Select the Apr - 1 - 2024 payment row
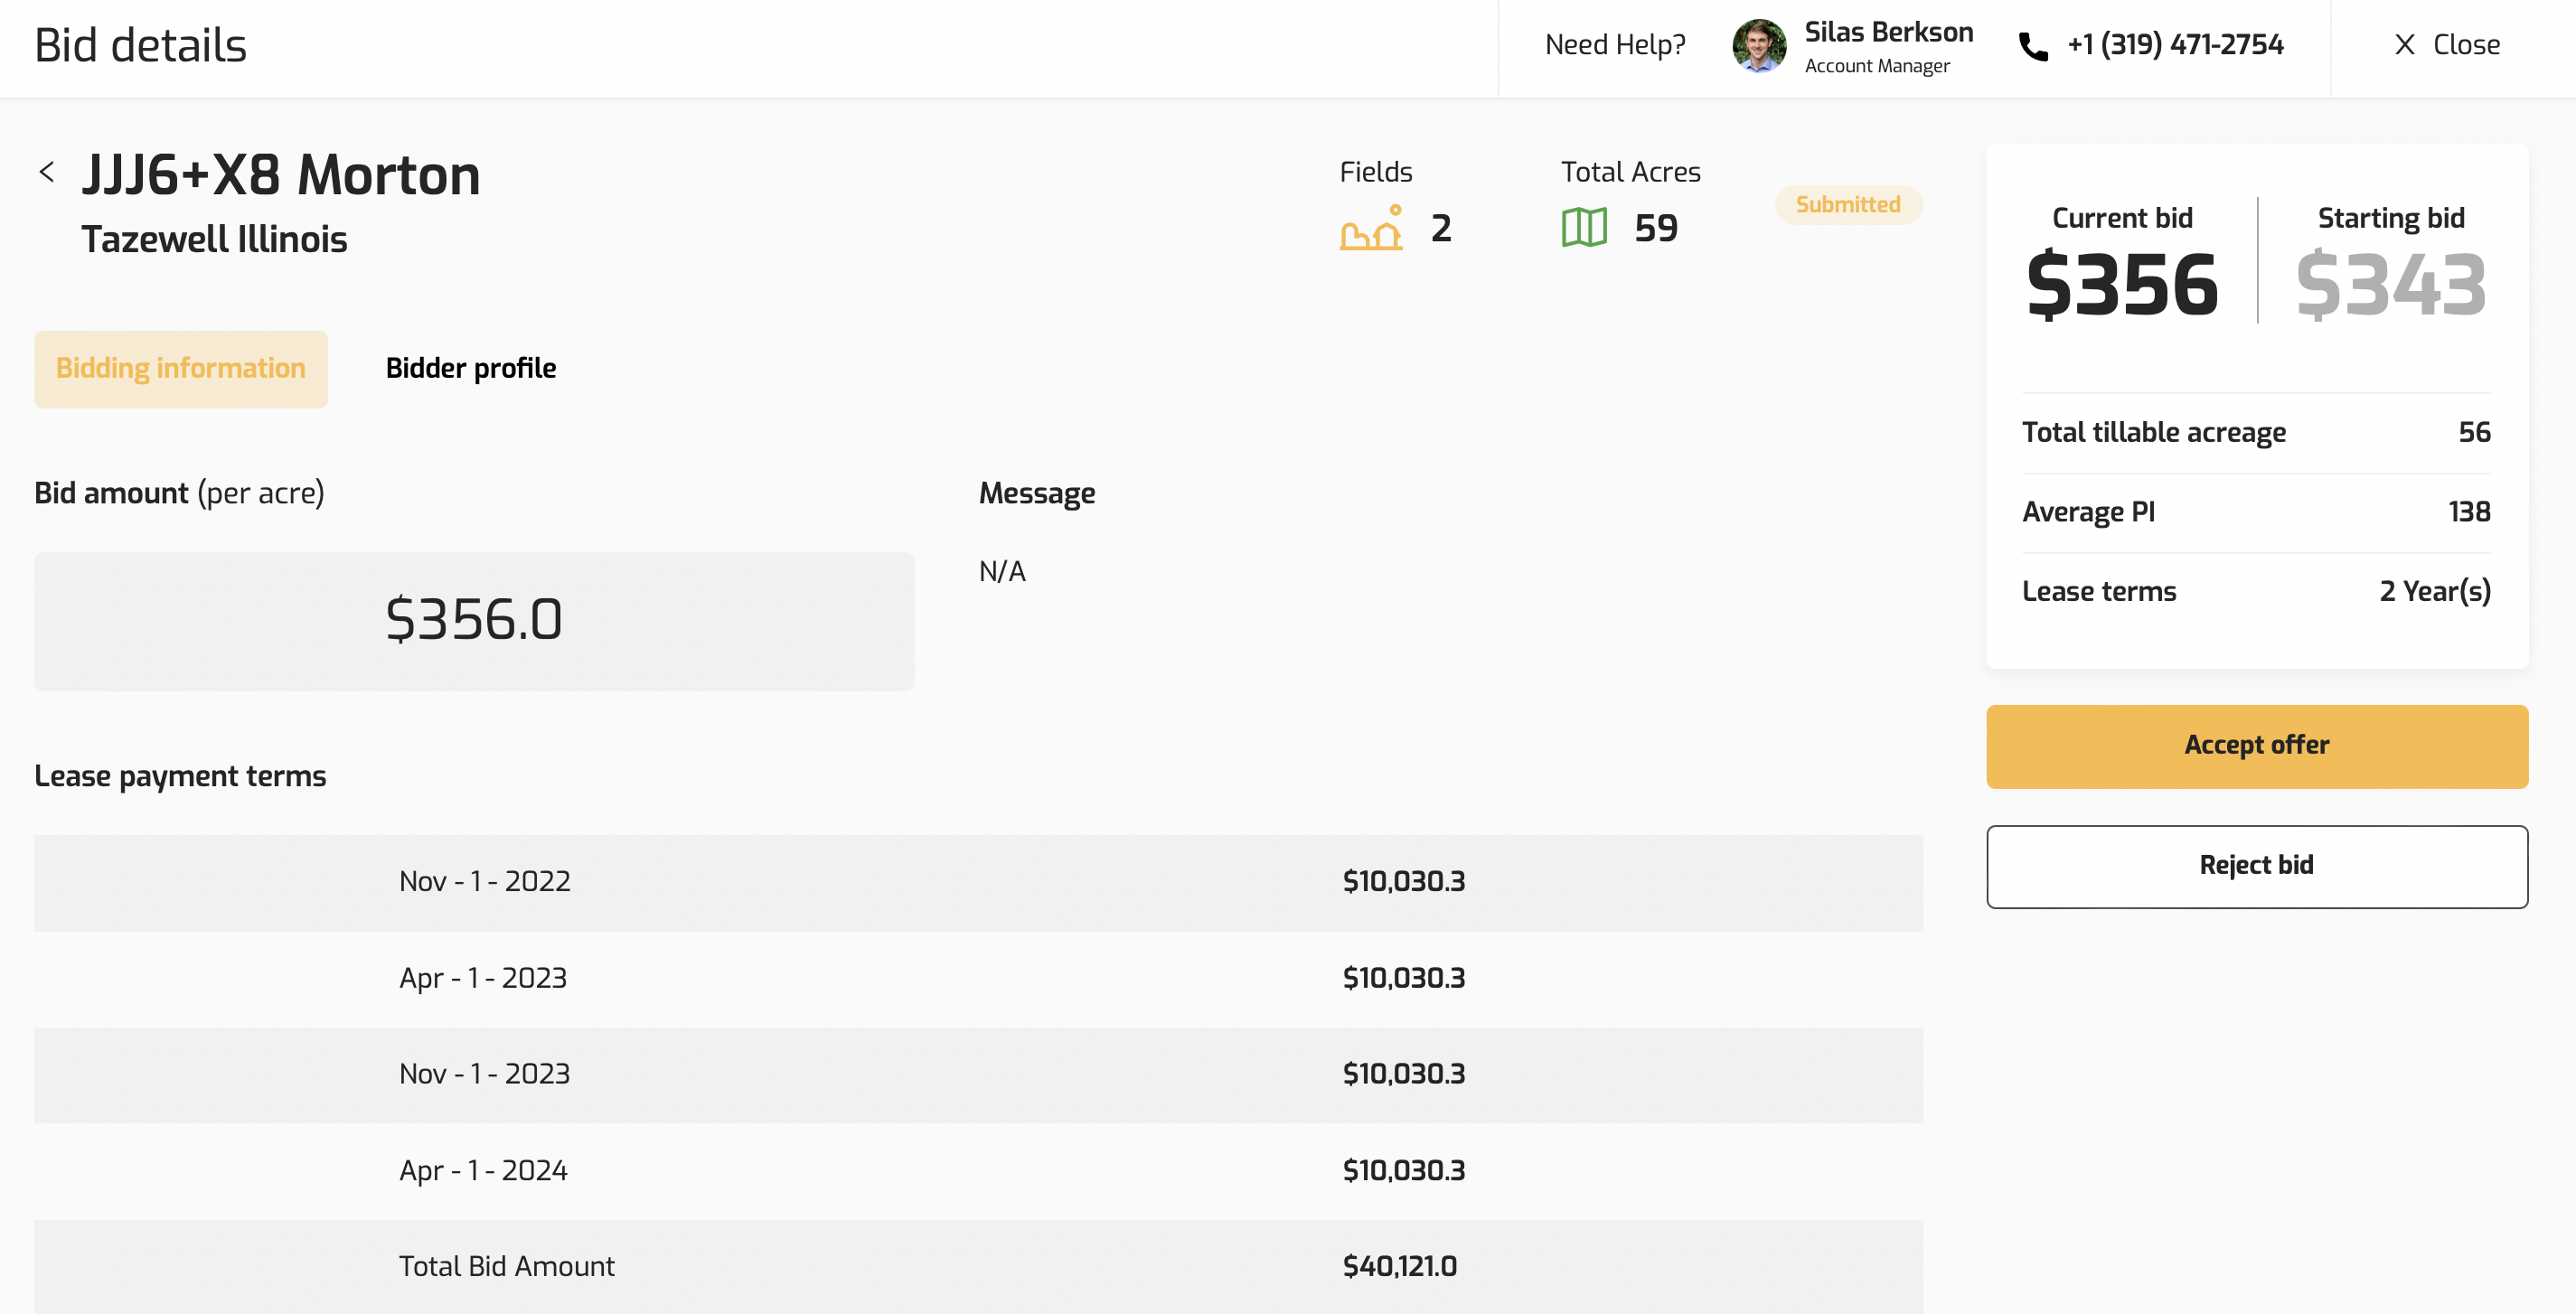The width and height of the screenshot is (2576, 1314). tap(977, 1171)
